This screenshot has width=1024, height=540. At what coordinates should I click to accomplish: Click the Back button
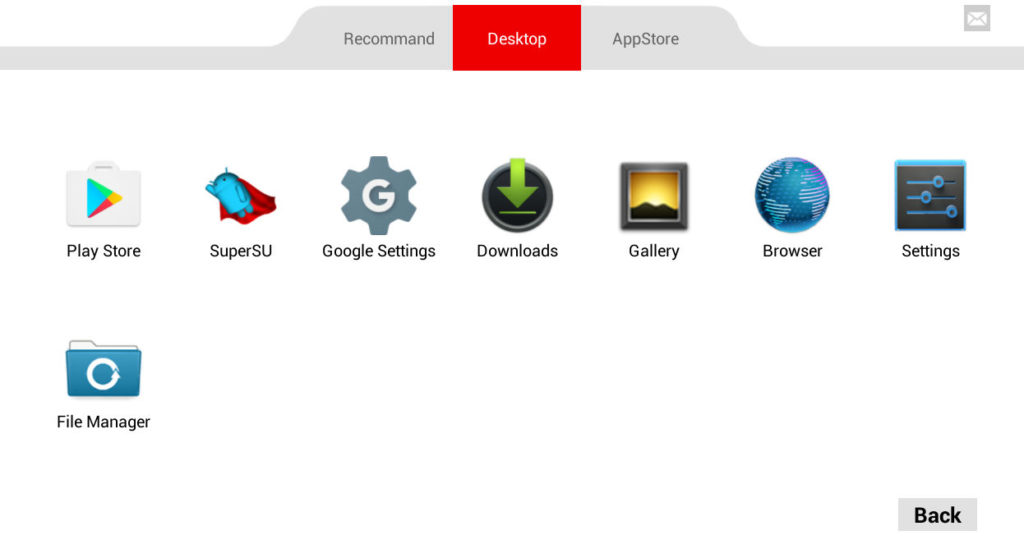tap(937, 515)
